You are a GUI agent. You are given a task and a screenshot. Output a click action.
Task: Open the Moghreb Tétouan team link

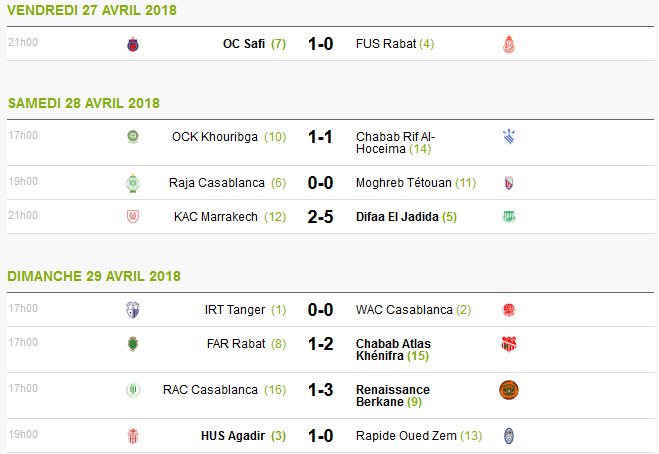404,183
